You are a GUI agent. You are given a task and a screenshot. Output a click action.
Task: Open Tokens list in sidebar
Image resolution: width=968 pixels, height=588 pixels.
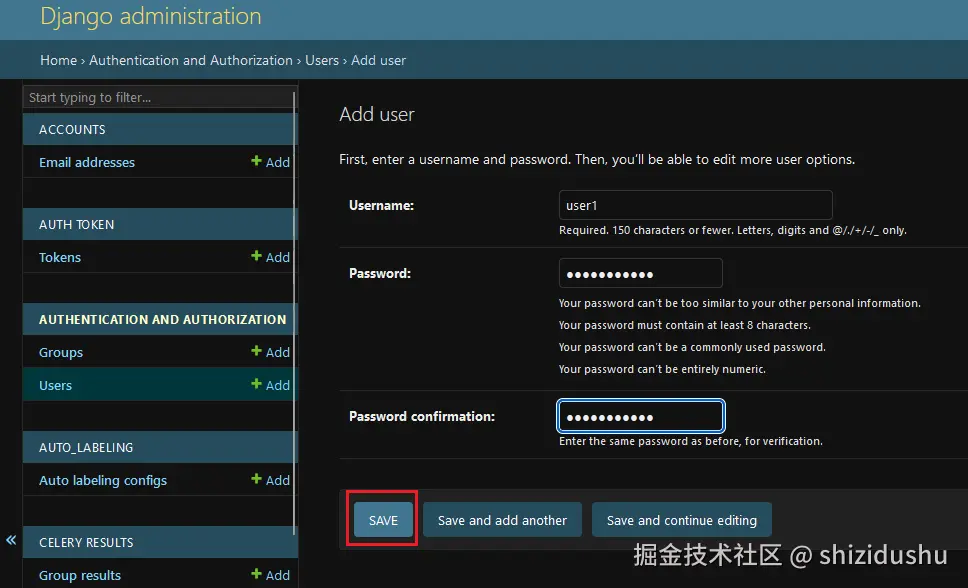(60, 258)
